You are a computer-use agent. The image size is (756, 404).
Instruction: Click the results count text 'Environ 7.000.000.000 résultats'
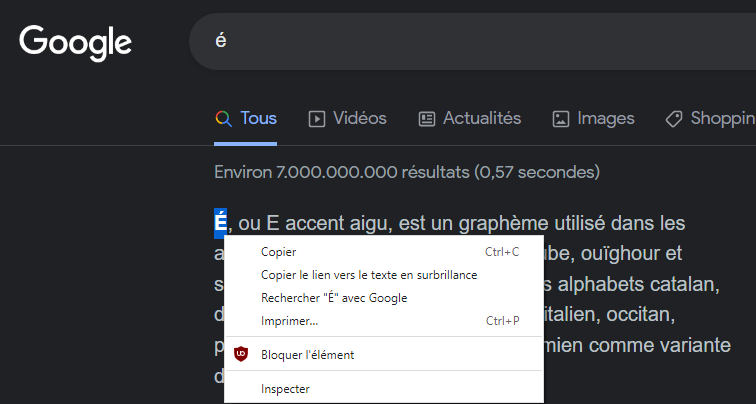pos(341,172)
